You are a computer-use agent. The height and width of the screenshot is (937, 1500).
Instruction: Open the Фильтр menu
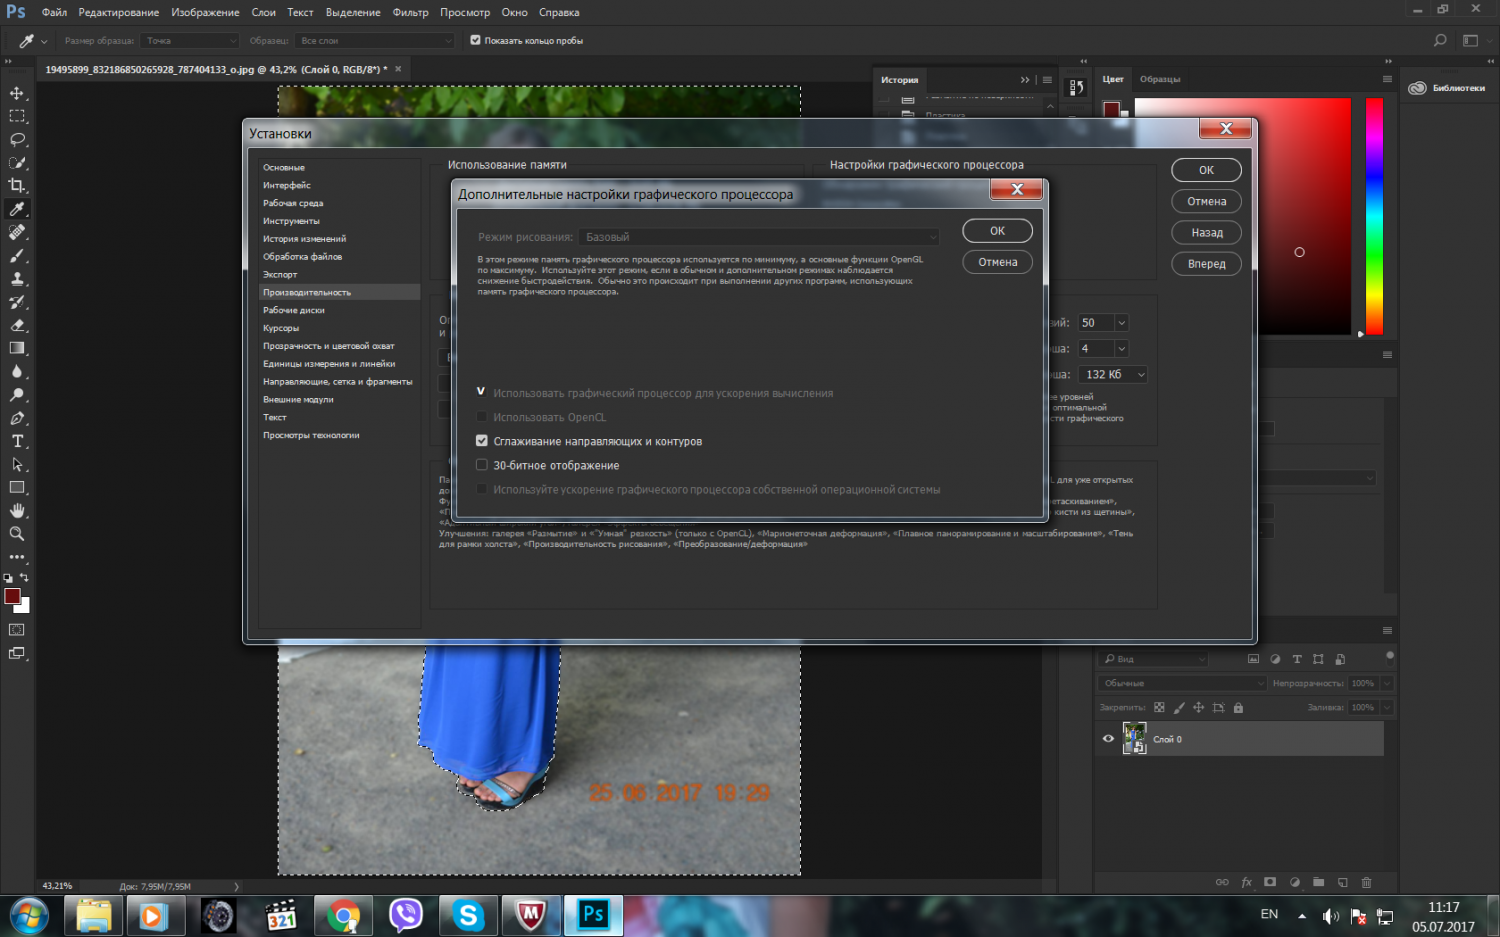pos(410,12)
